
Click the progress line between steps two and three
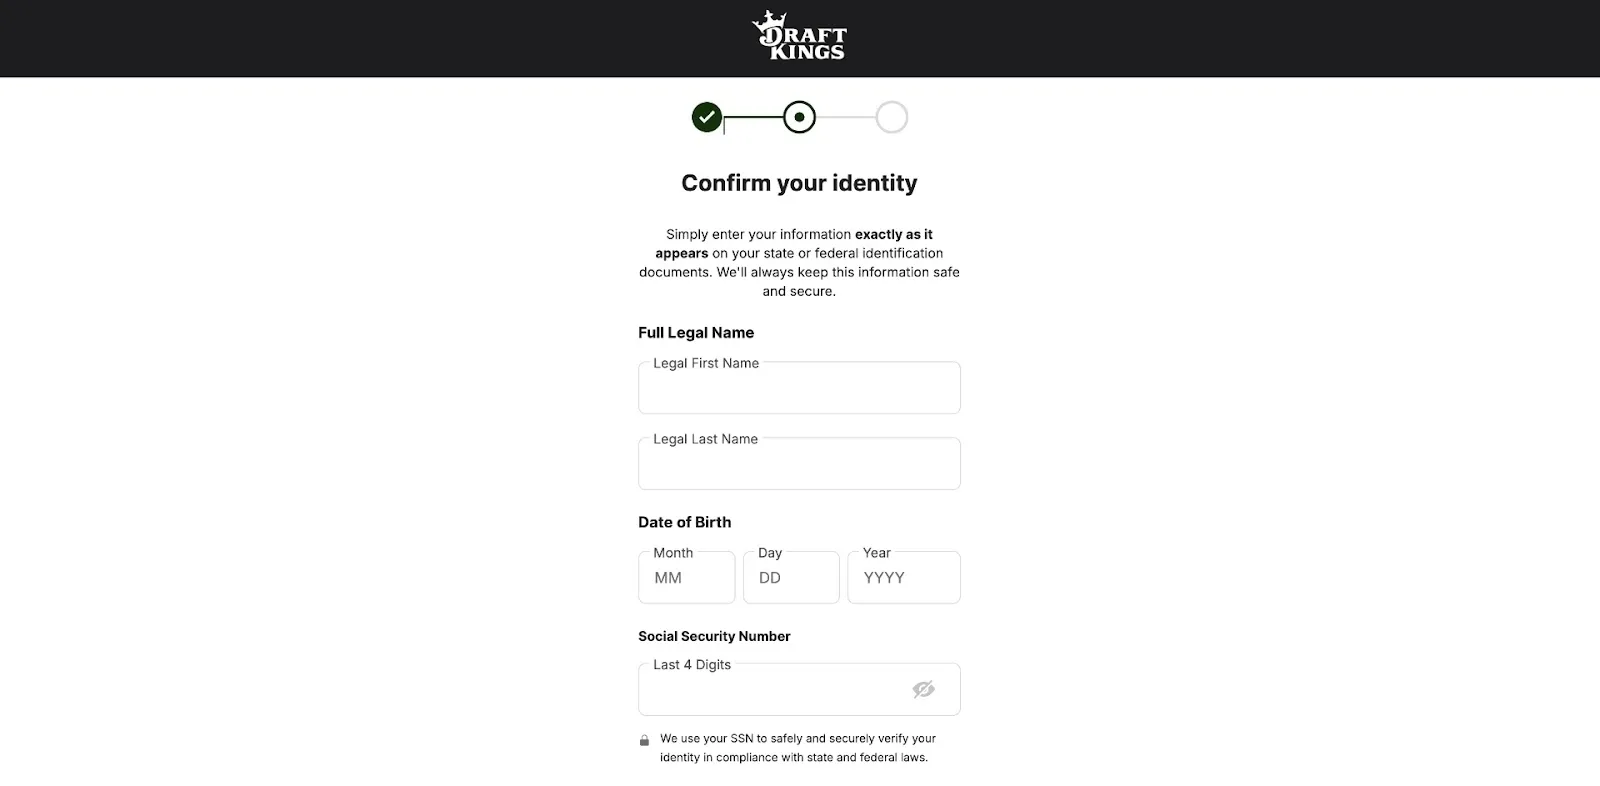click(845, 118)
